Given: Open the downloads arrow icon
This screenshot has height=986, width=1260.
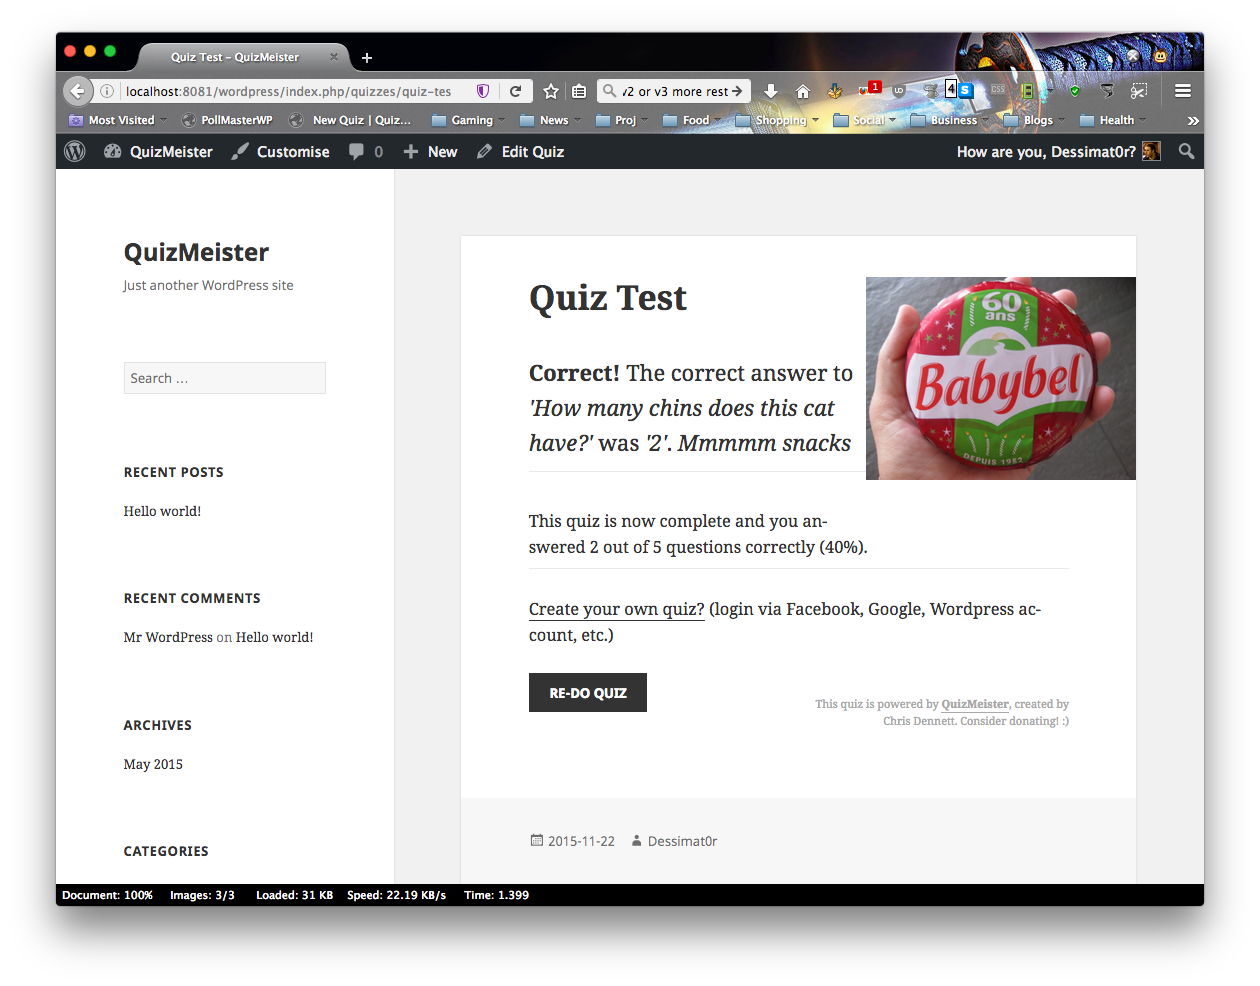Looking at the screenshot, I should tap(771, 91).
